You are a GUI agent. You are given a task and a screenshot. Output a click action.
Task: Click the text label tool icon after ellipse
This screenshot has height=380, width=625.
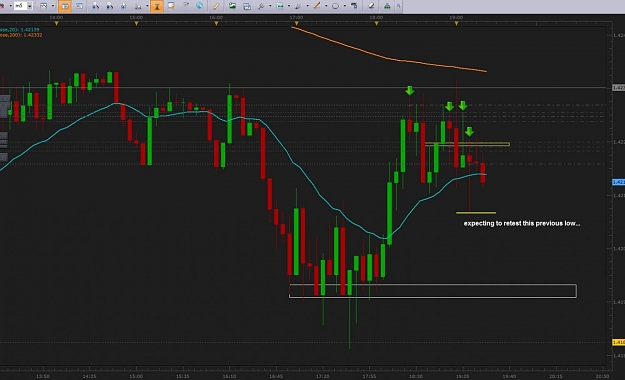354,6
